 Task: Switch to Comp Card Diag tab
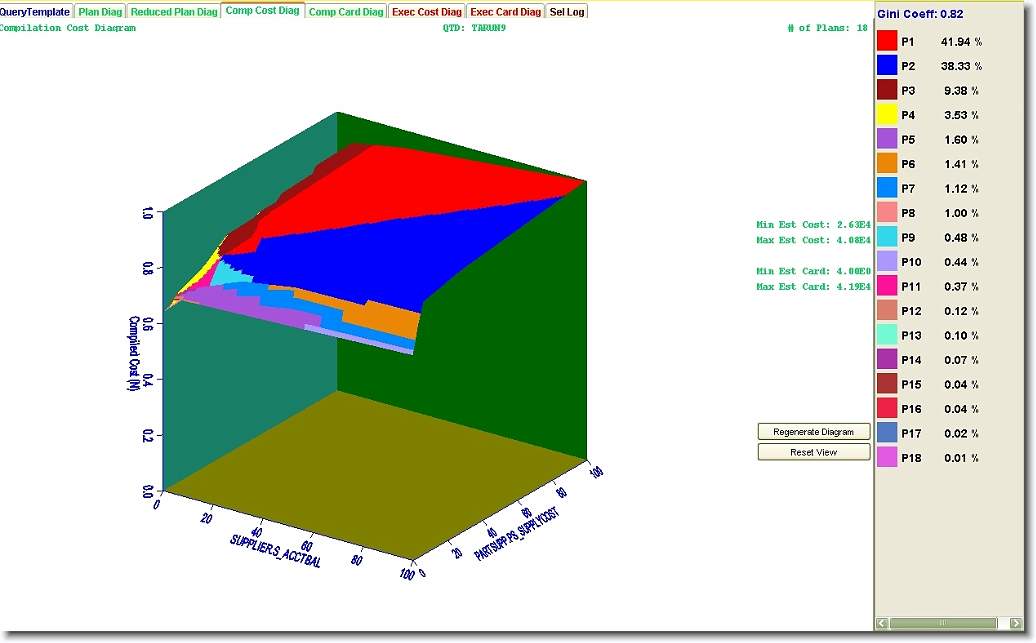point(346,12)
